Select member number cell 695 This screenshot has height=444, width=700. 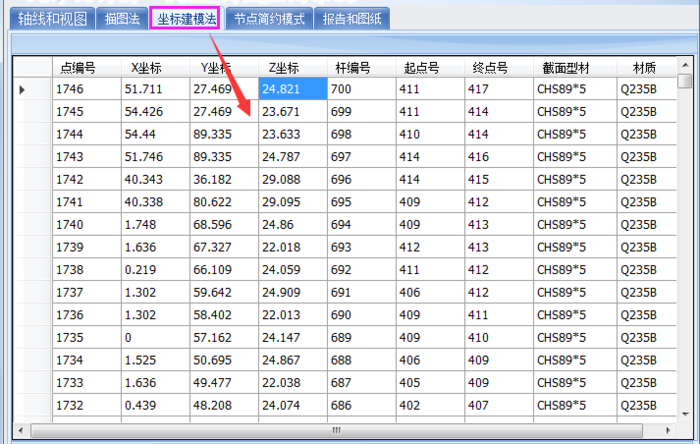(x=362, y=202)
